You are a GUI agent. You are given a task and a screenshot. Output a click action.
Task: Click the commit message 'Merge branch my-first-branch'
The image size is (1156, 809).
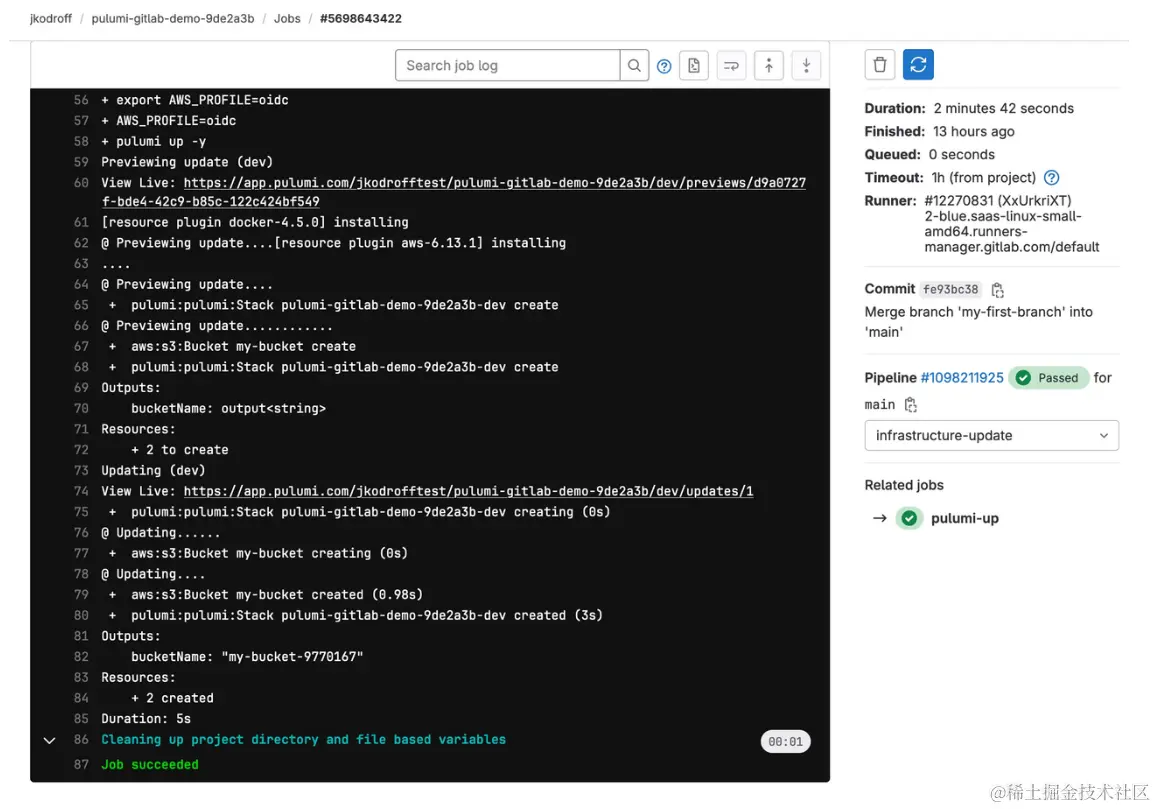978,322
